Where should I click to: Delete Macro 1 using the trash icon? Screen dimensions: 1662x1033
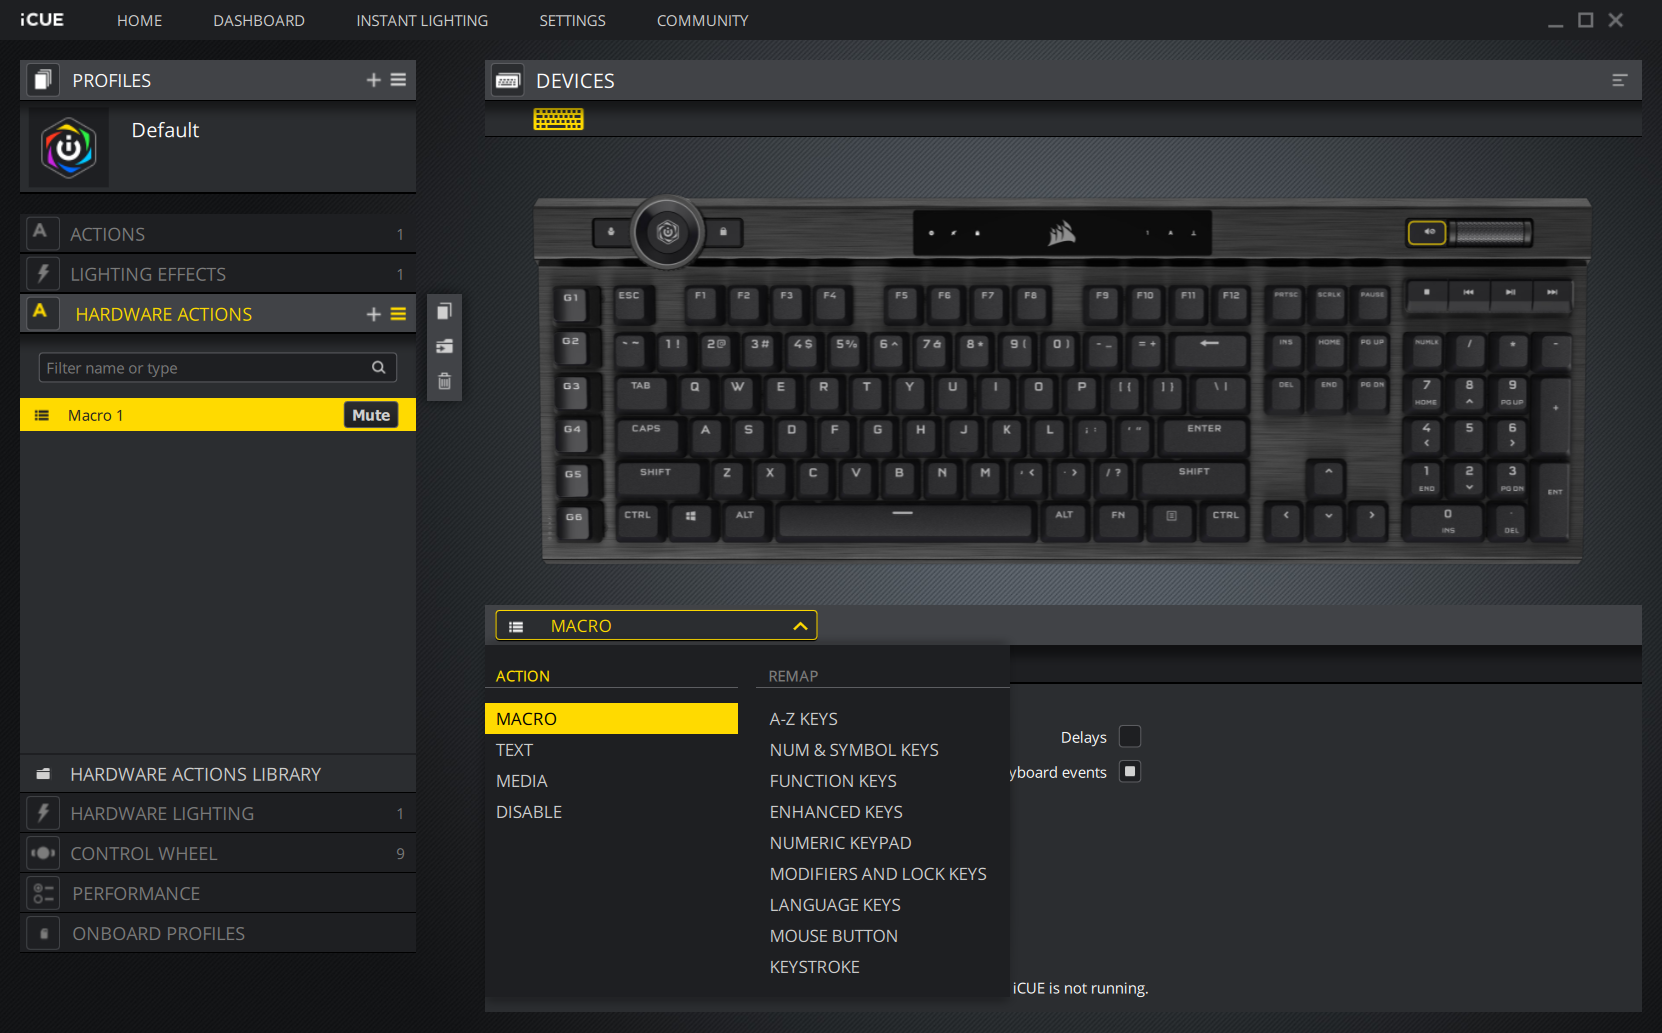(444, 381)
